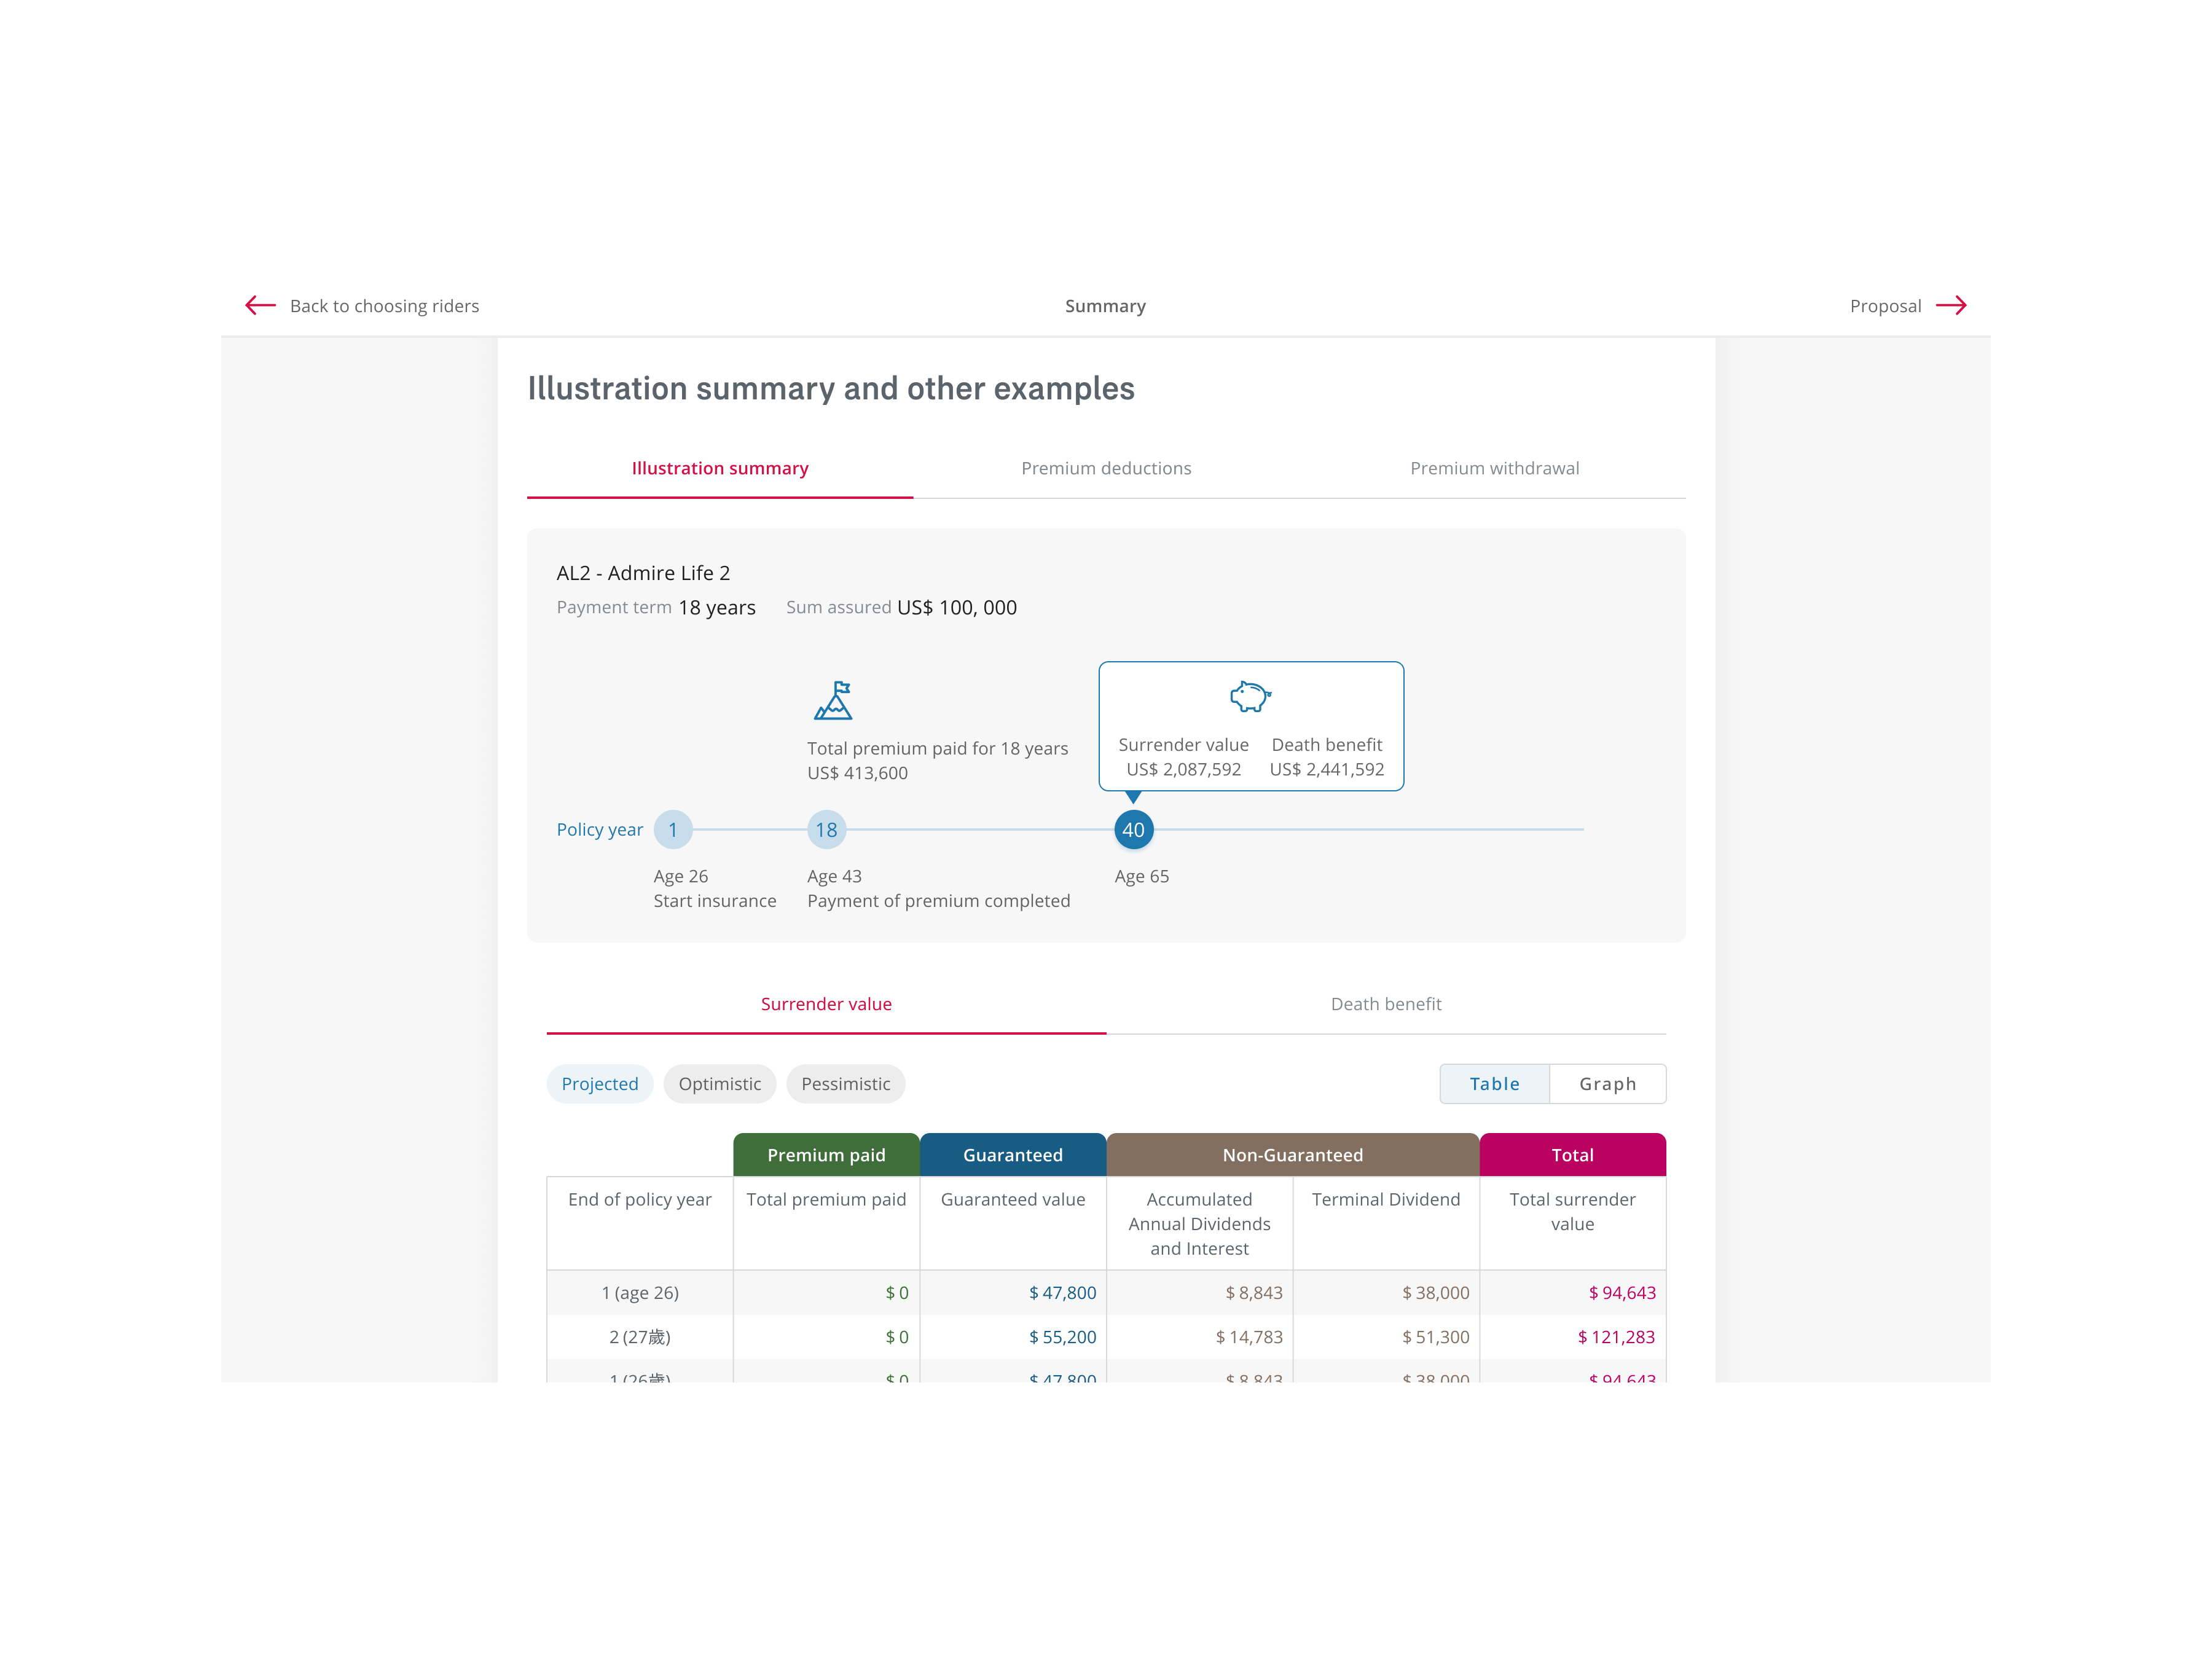Click the 'US$ 2,441,592' death benefit value

point(1327,769)
